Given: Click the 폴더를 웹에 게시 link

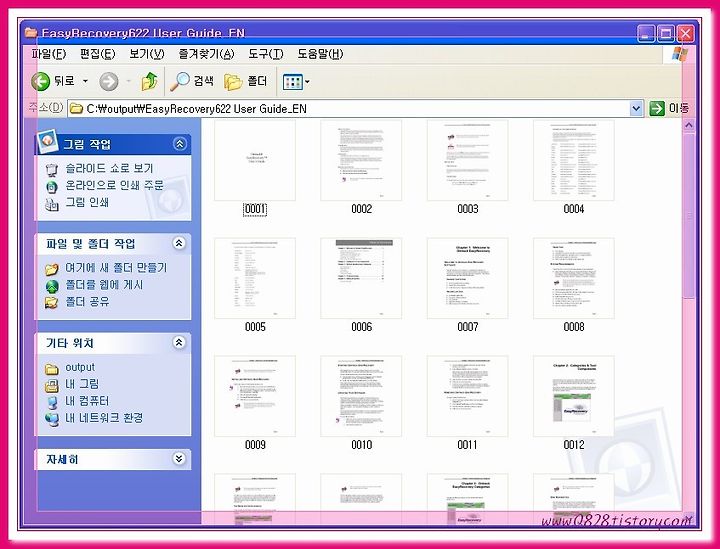Looking at the screenshot, I should click(104, 285).
